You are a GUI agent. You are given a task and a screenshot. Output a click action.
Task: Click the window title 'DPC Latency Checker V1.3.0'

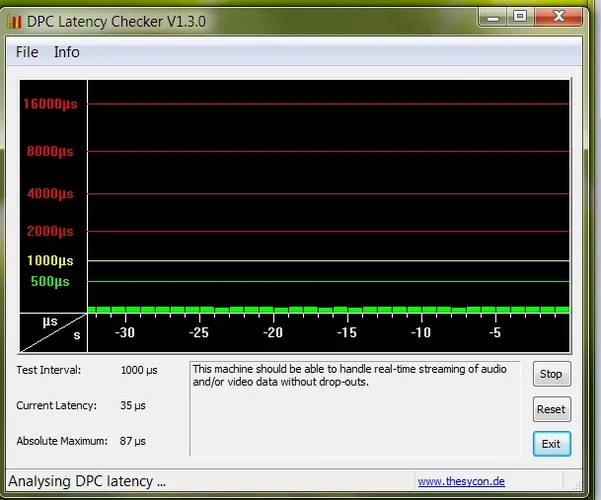click(x=117, y=21)
